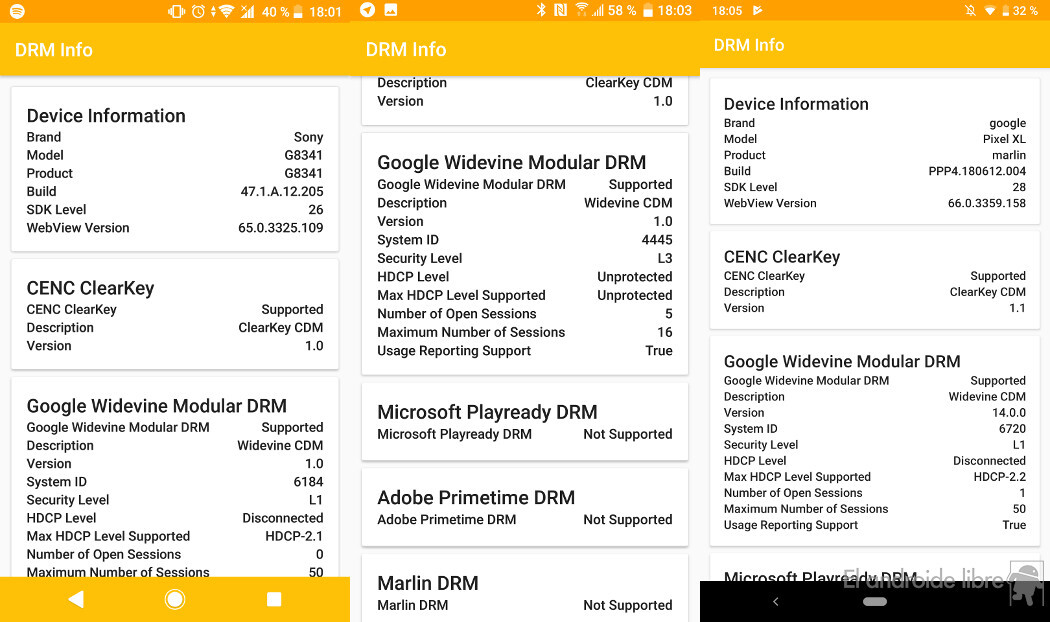Tap the Security Level L3 row

click(524, 258)
